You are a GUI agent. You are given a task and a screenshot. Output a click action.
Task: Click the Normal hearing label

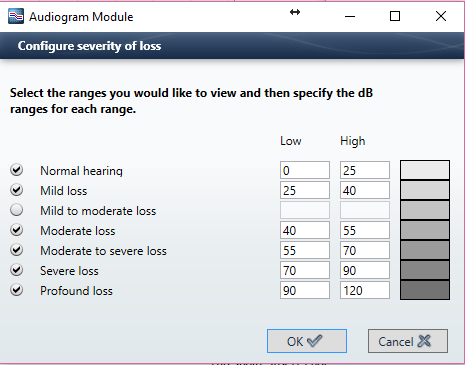pos(81,171)
